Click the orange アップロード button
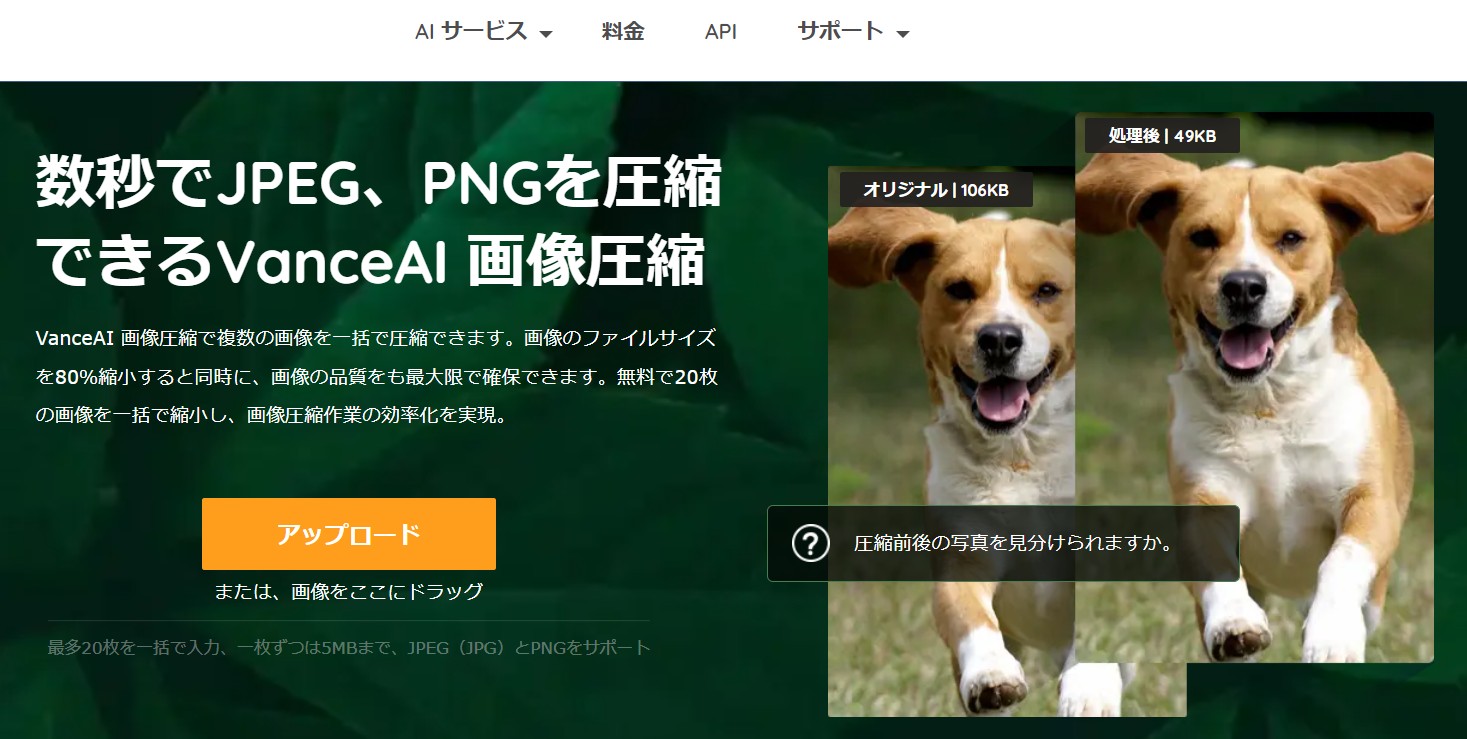The width and height of the screenshot is (1467, 739). [349, 534]
